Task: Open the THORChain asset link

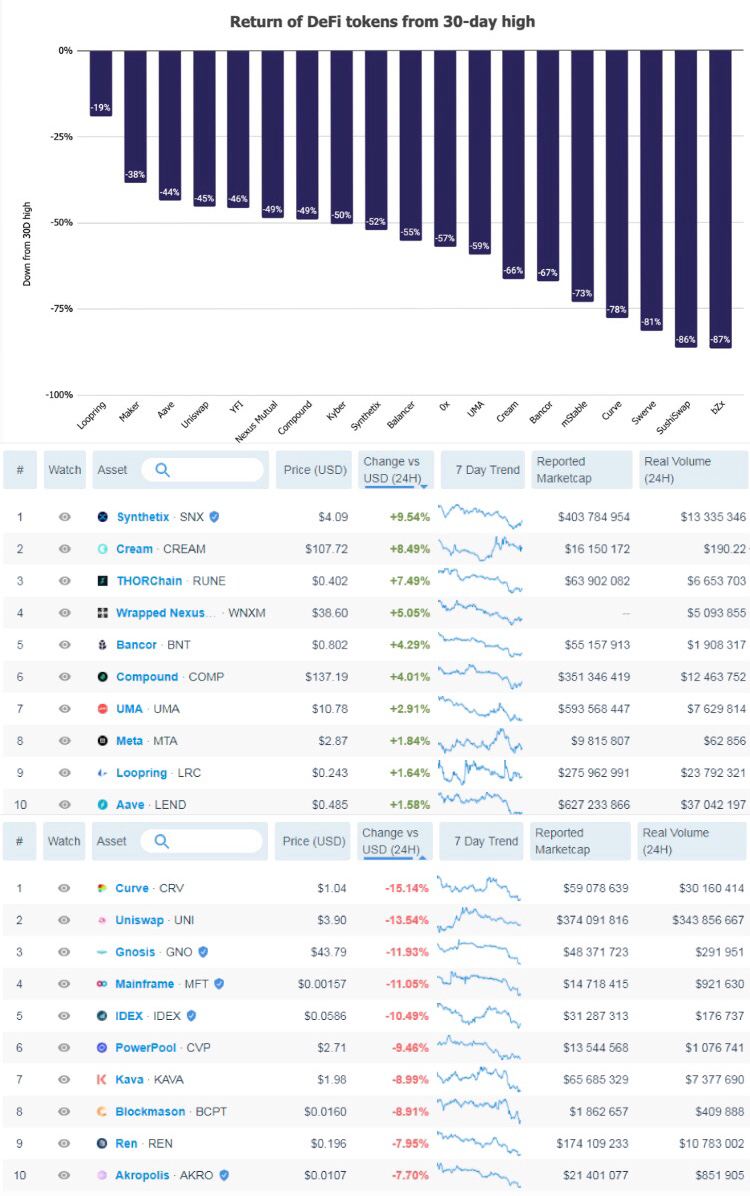Action: tap(150, 581)
